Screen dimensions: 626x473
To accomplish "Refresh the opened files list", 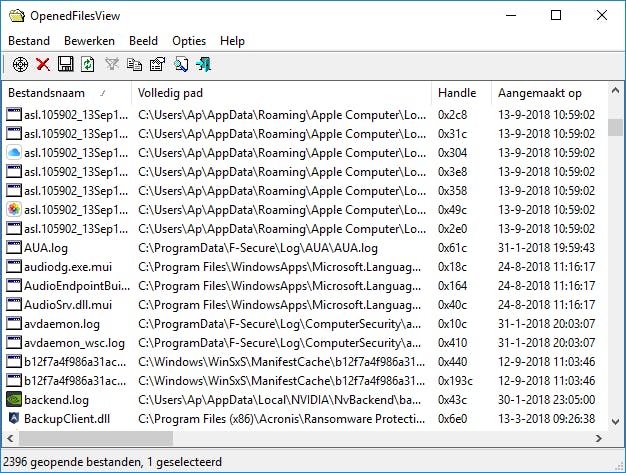I will click(x=88, y=65).
